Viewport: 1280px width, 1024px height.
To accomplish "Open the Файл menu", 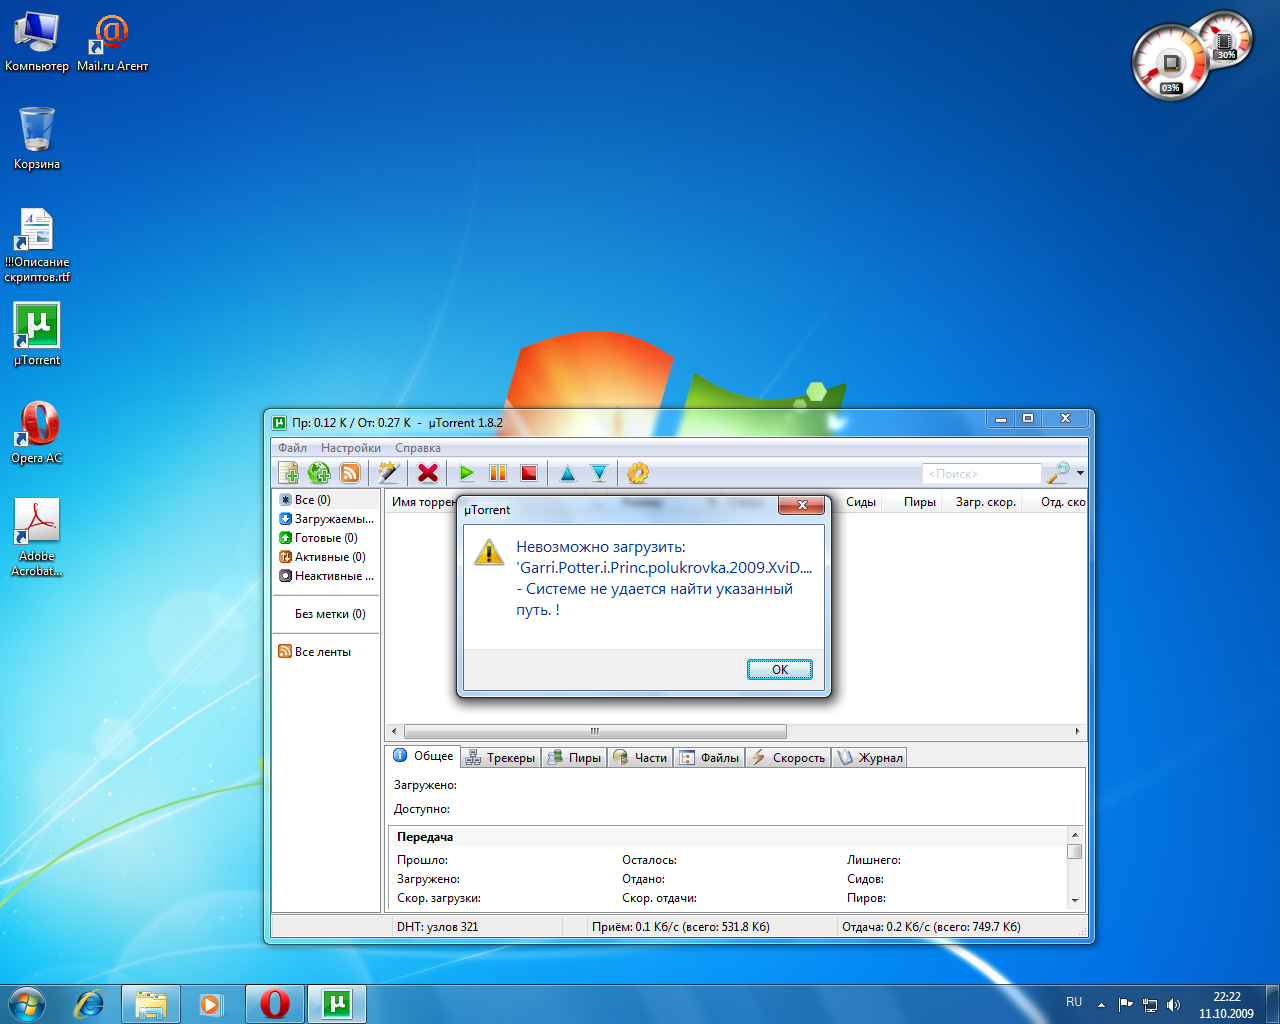I will pos(292,448).
